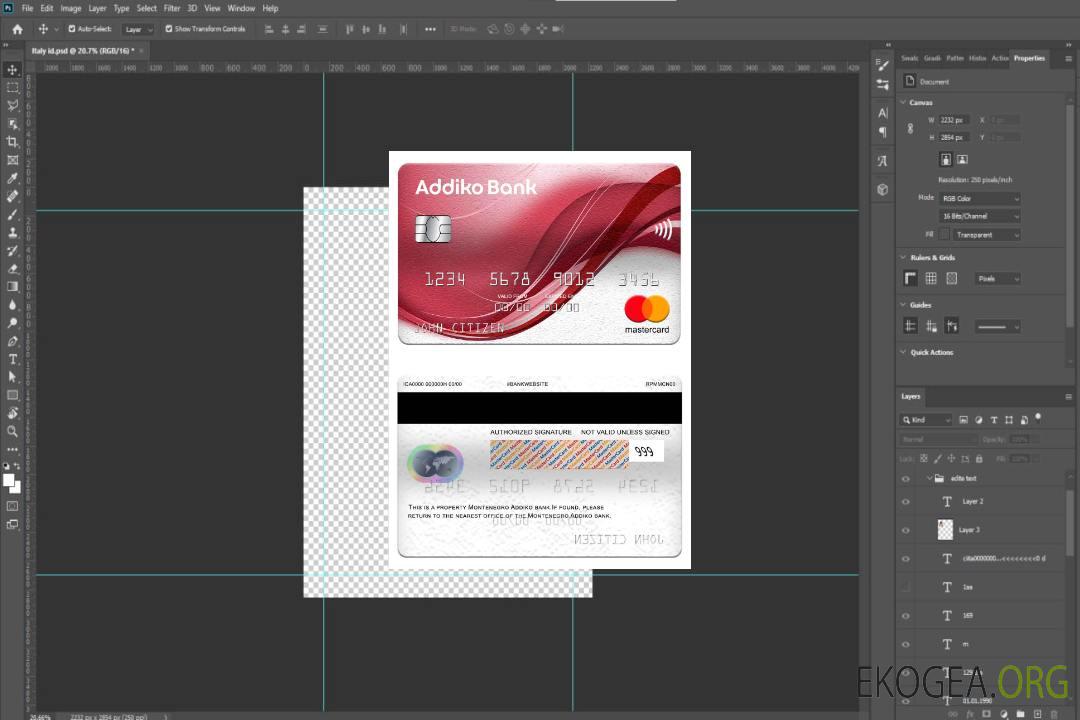The height and width of the screenshot is (720, 1080).
Task: Open the Glyphs panel icon
Action: tap(882, 161)
